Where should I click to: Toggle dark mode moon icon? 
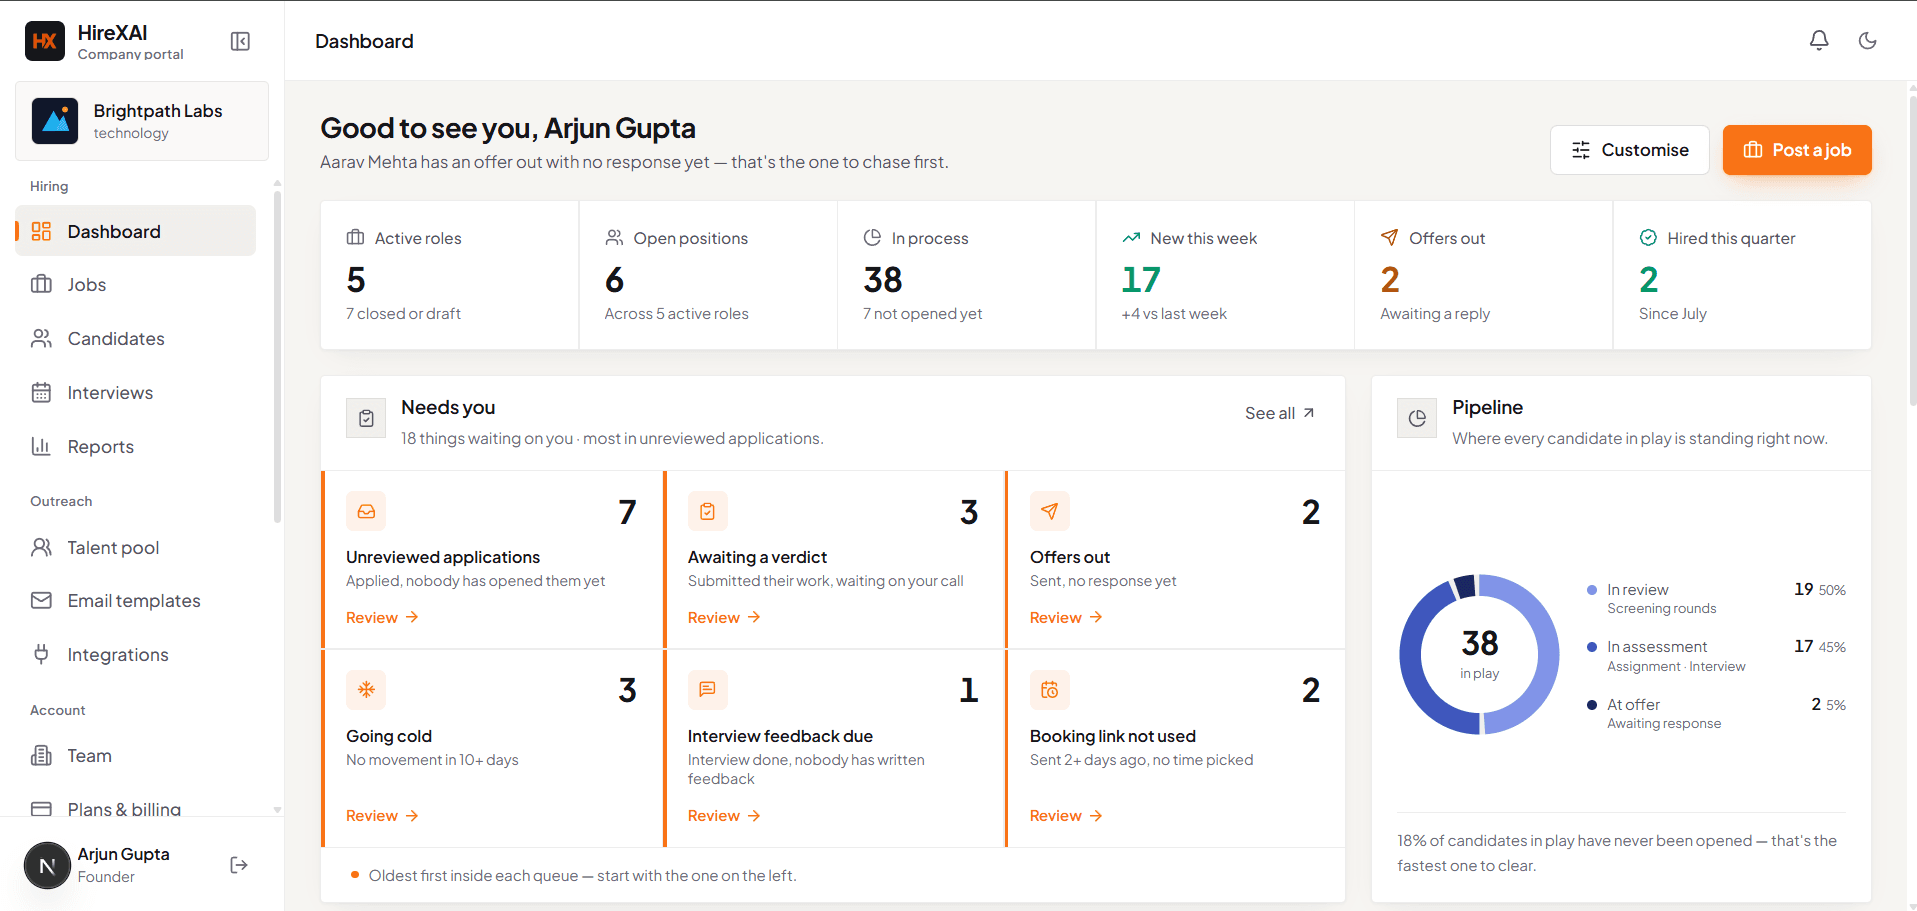(1867, 41)
